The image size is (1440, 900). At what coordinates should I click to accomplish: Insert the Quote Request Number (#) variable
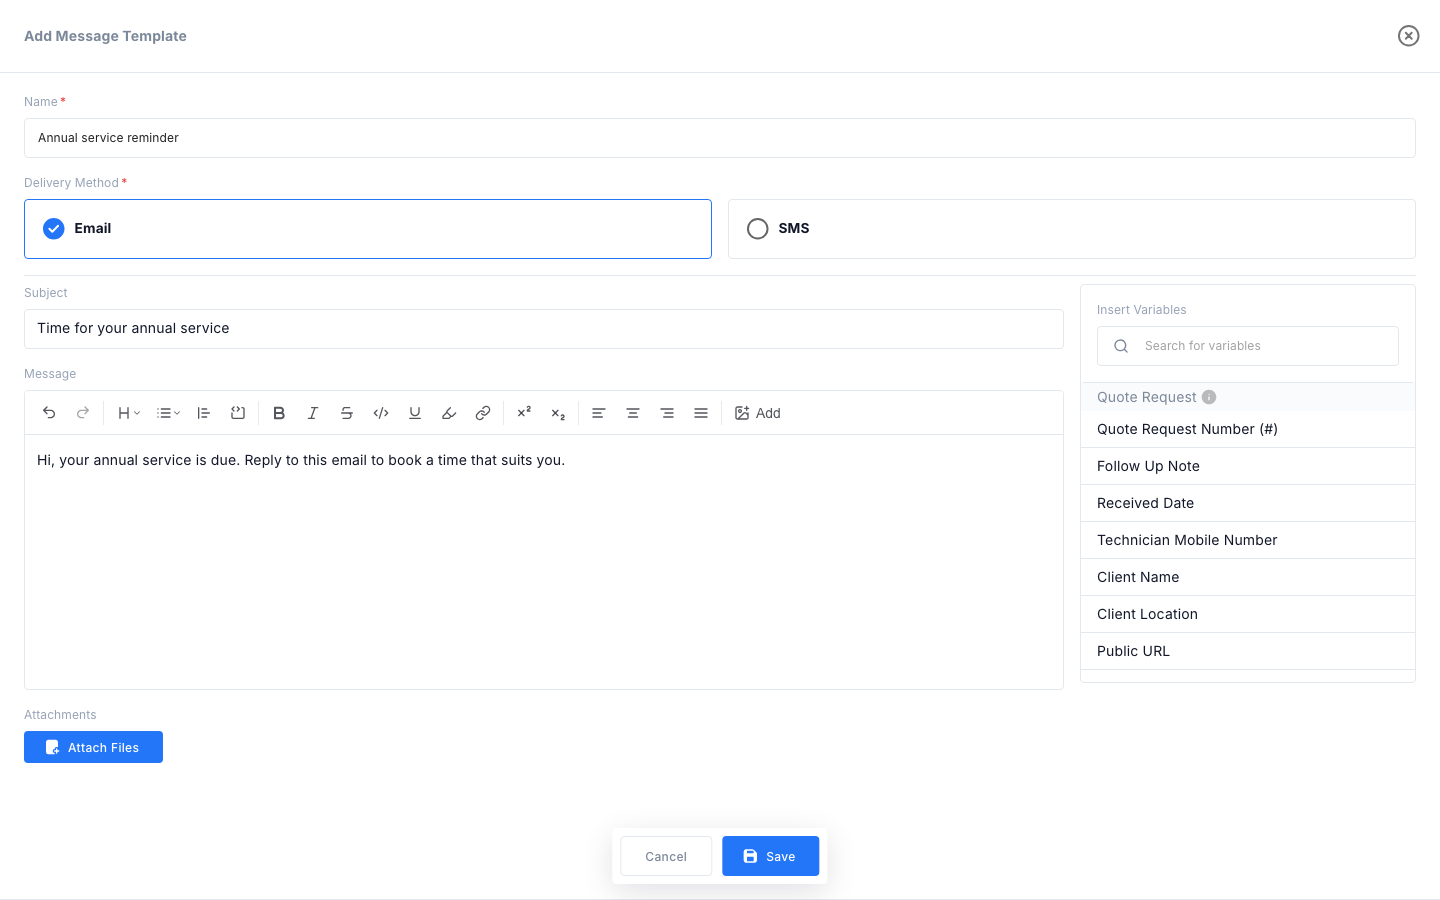pos(1248,429)
